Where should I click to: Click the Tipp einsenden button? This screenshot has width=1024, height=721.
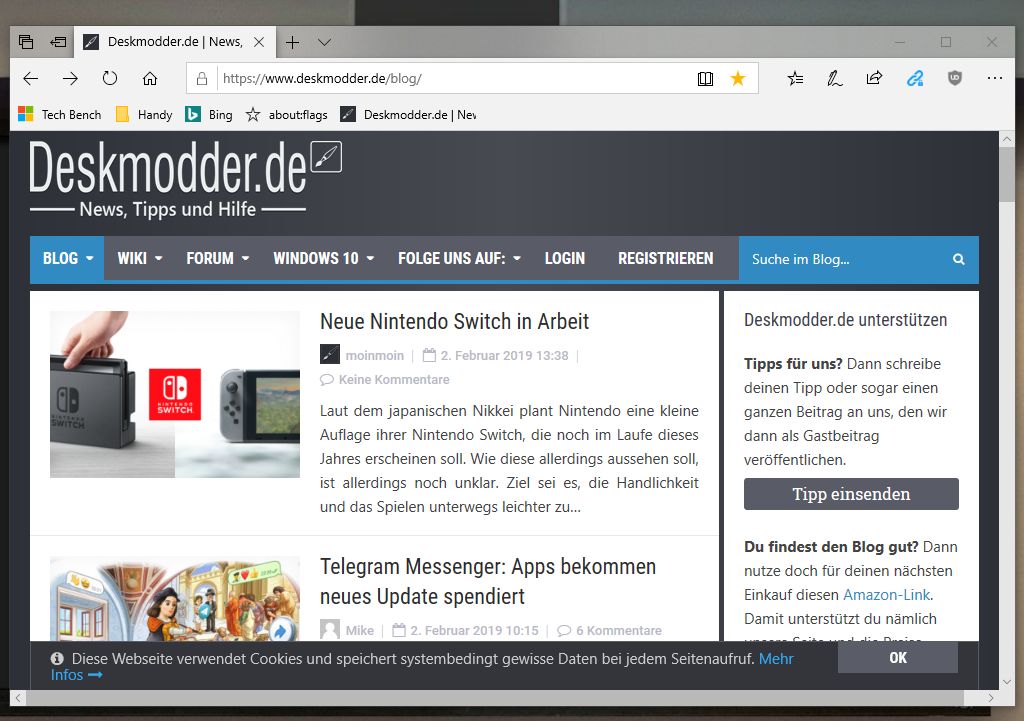point(851,494)
